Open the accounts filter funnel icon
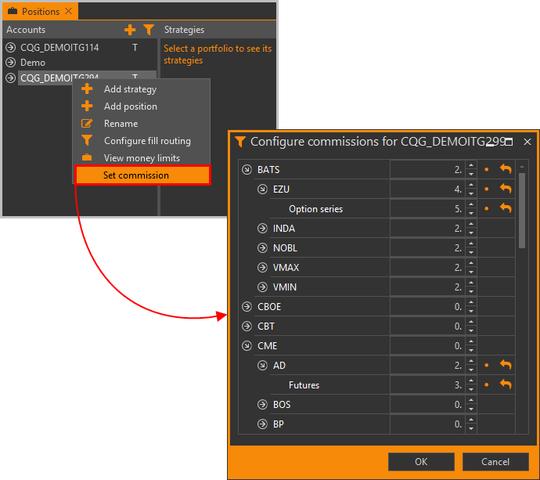 (149, 30)
